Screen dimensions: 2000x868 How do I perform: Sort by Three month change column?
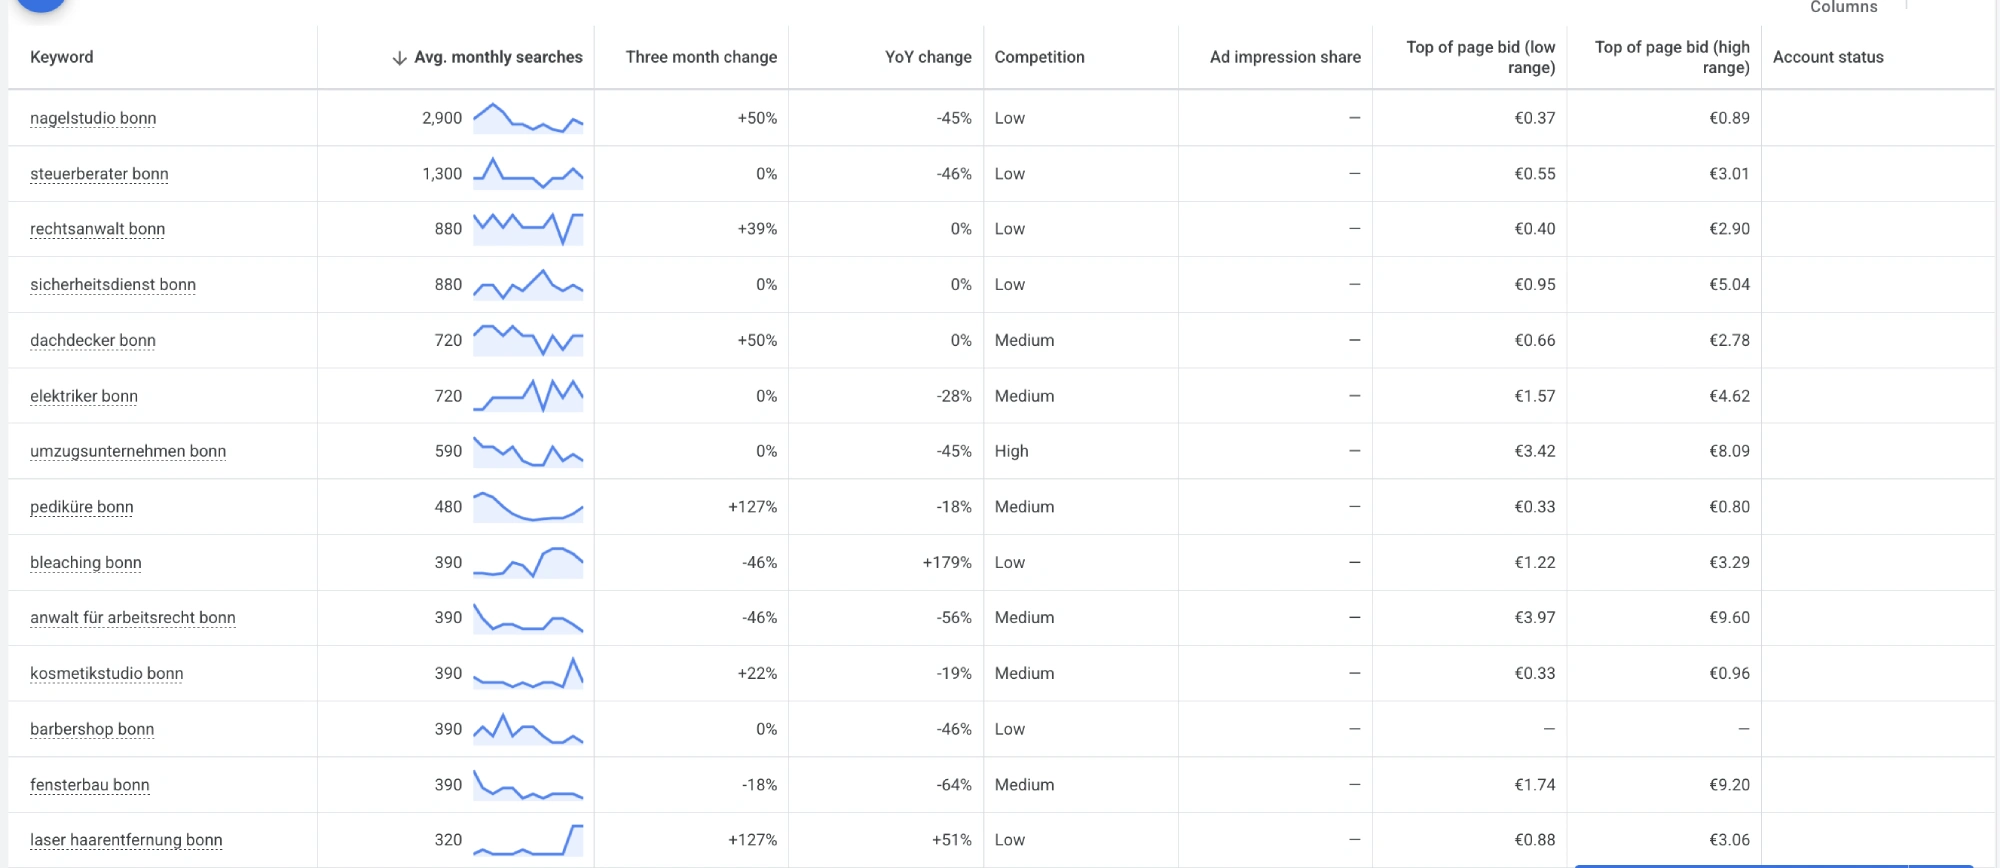pyautogui.click(x=701, y=57)
